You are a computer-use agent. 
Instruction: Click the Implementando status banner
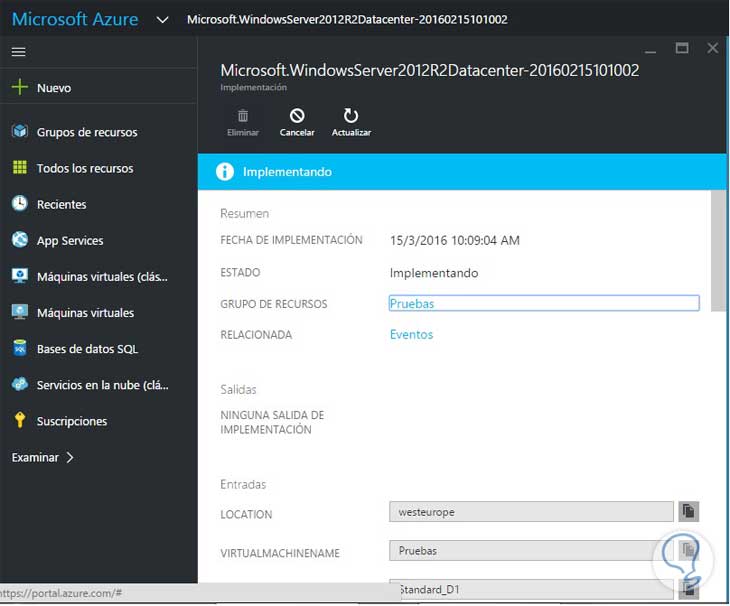(462, 172)
